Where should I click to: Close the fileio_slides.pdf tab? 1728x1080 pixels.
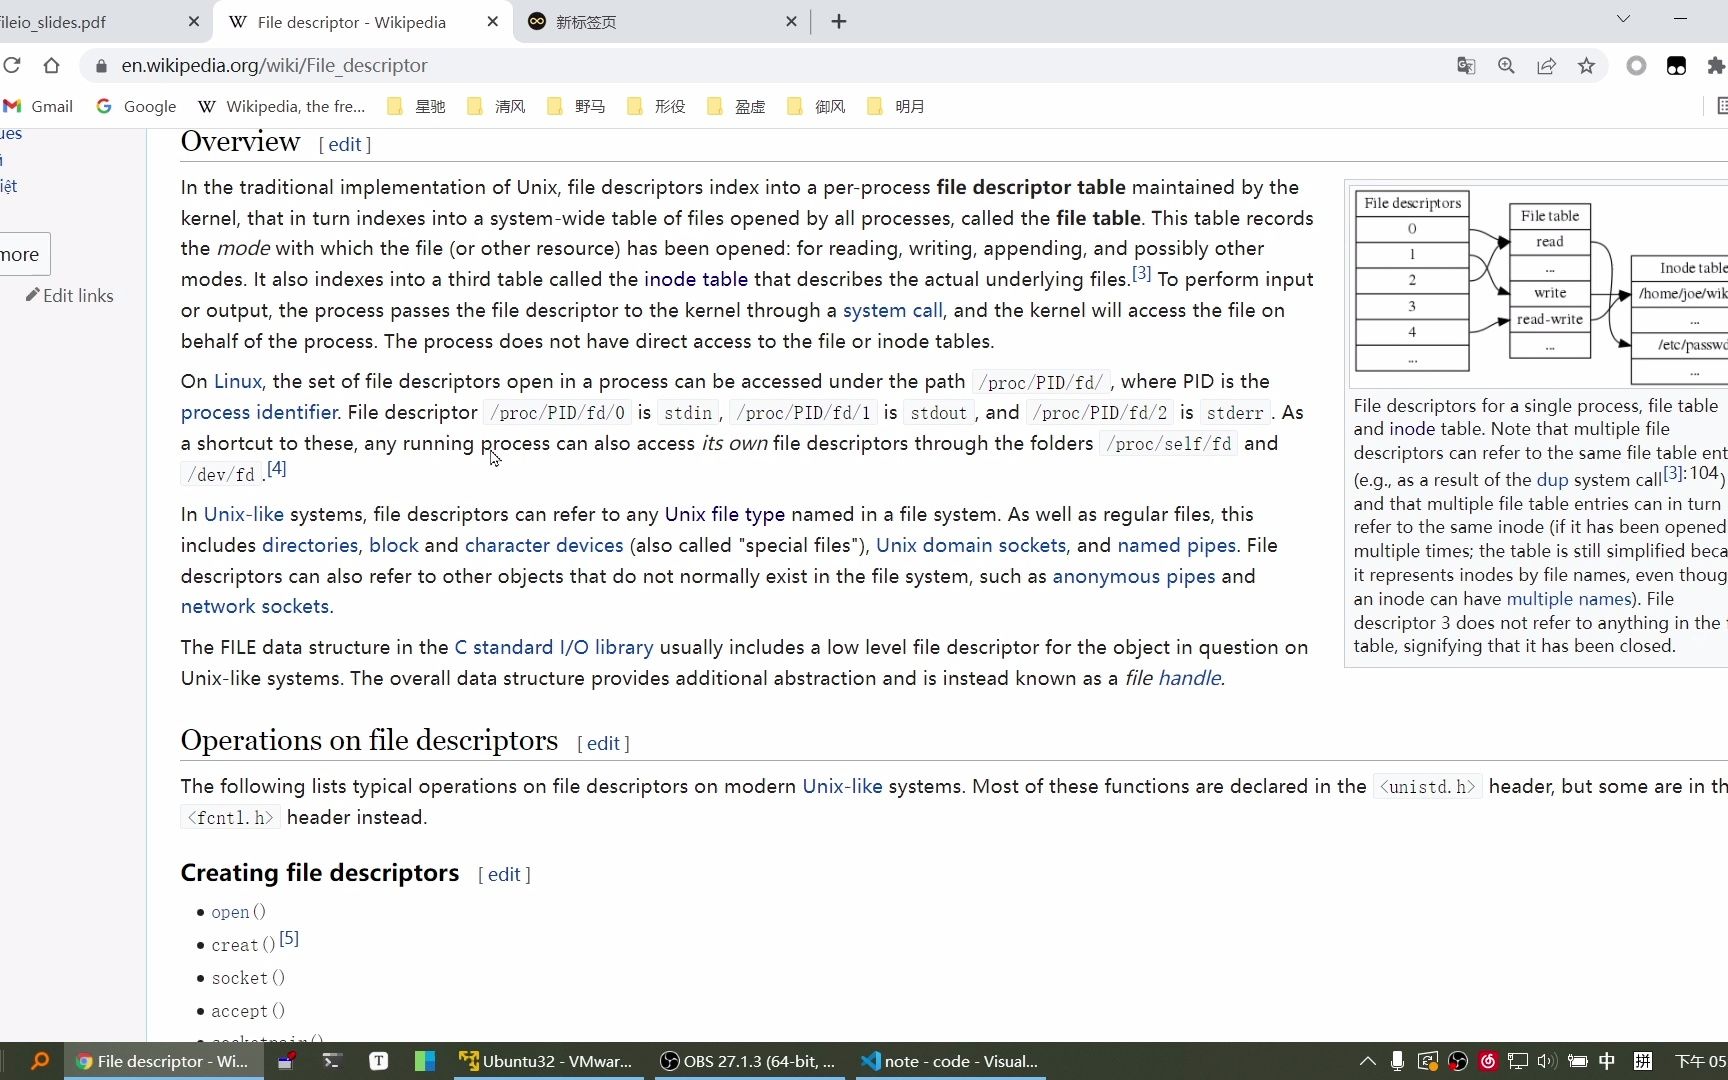193,21
